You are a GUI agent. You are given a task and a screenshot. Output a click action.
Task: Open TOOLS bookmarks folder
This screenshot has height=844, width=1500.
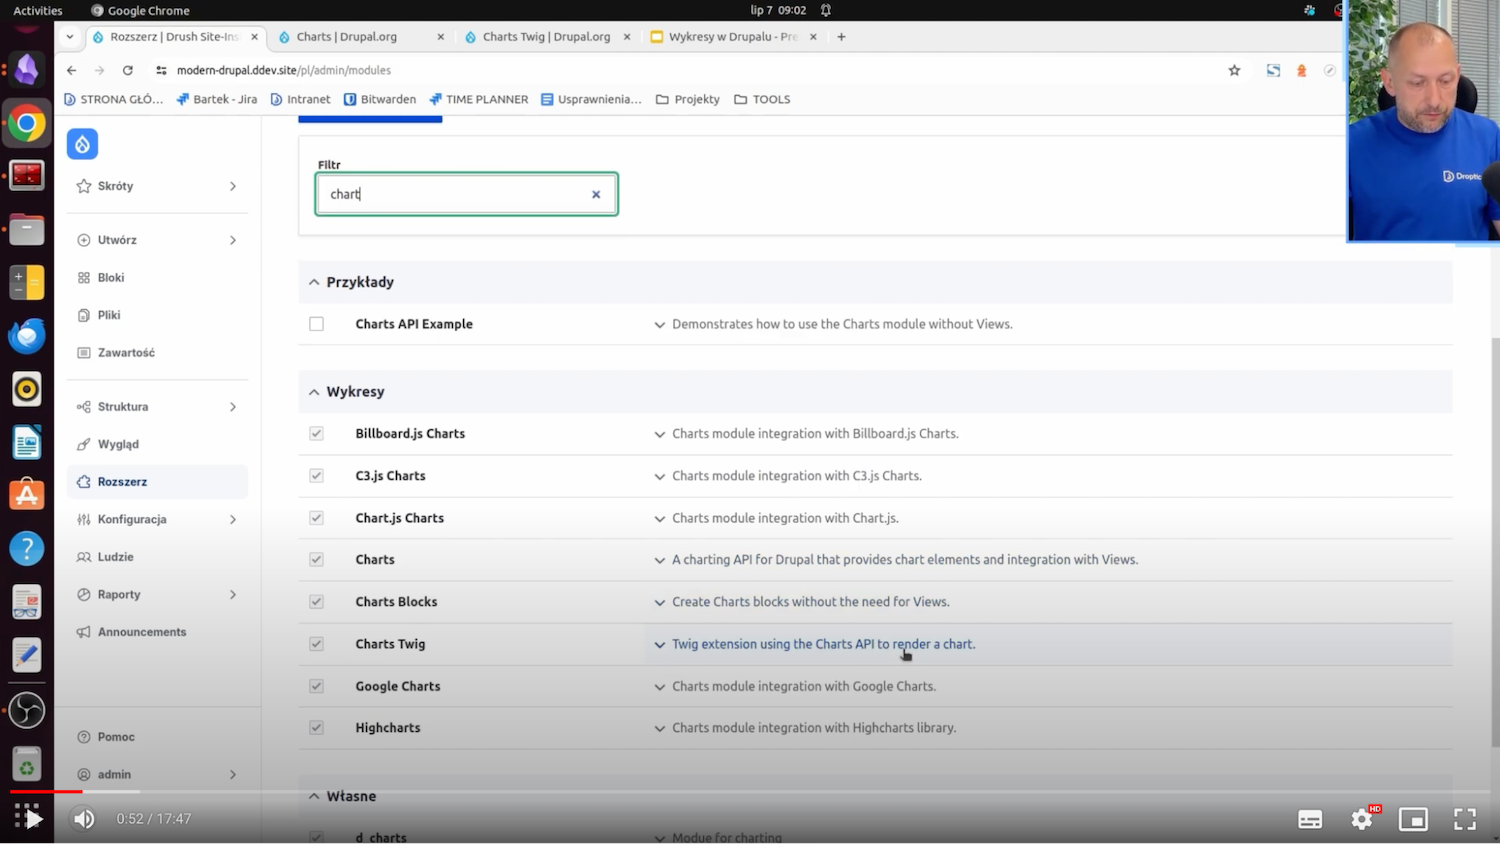pos(762,99)
